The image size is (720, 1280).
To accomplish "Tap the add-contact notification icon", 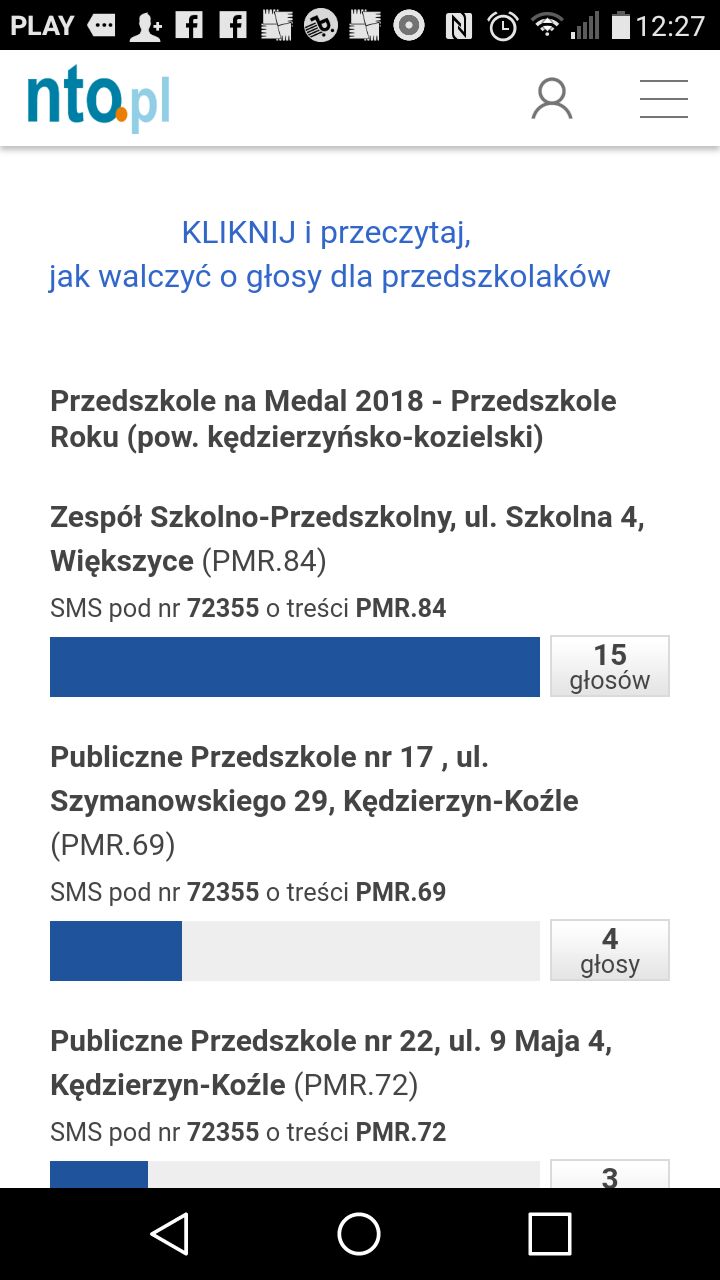I will pos(146,25).
